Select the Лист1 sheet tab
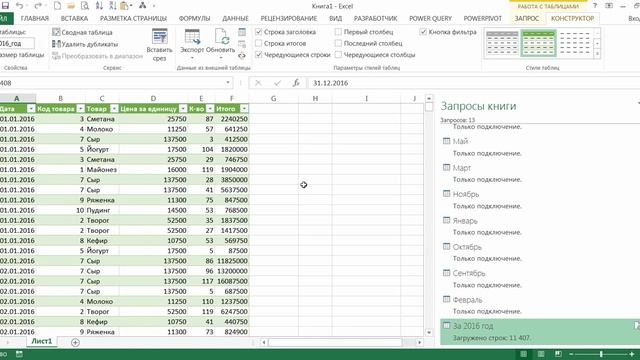The height and width of the screenshot is (360, 640). [x=42, y=341]
